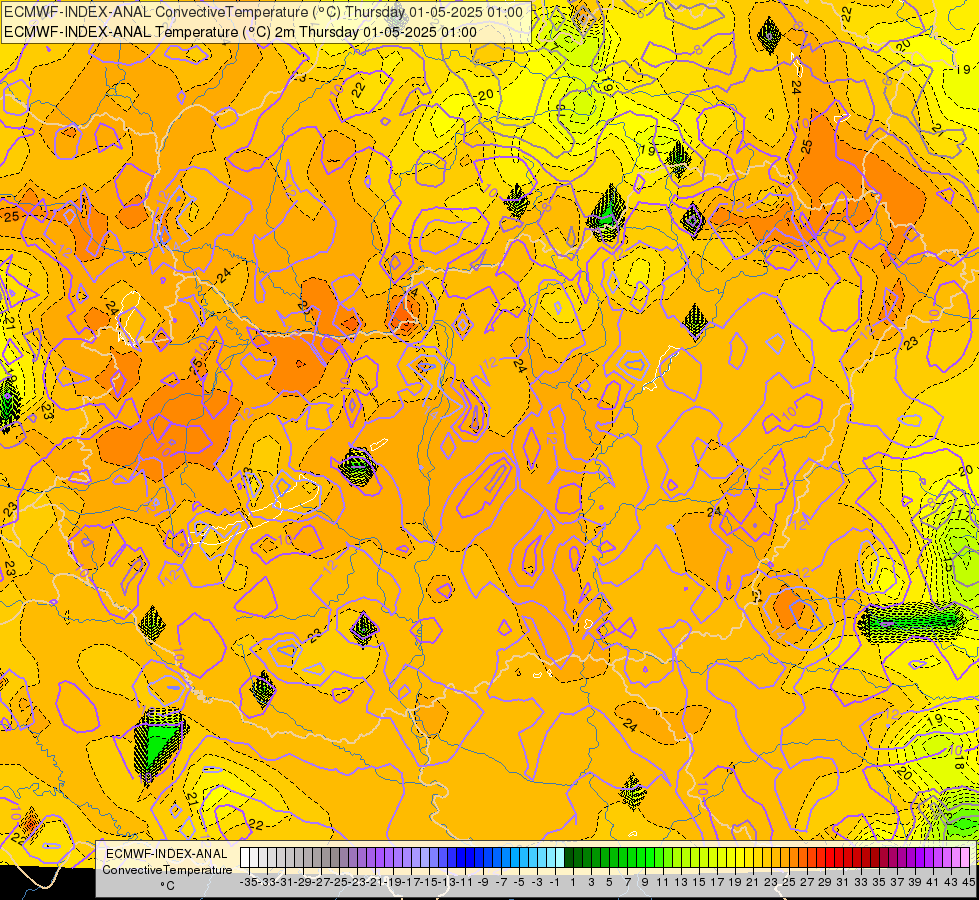Screen dimensions: 979x900
Task: Click the '-29' legend scale value
Action: pyautogui.click(x=303, y=883)
